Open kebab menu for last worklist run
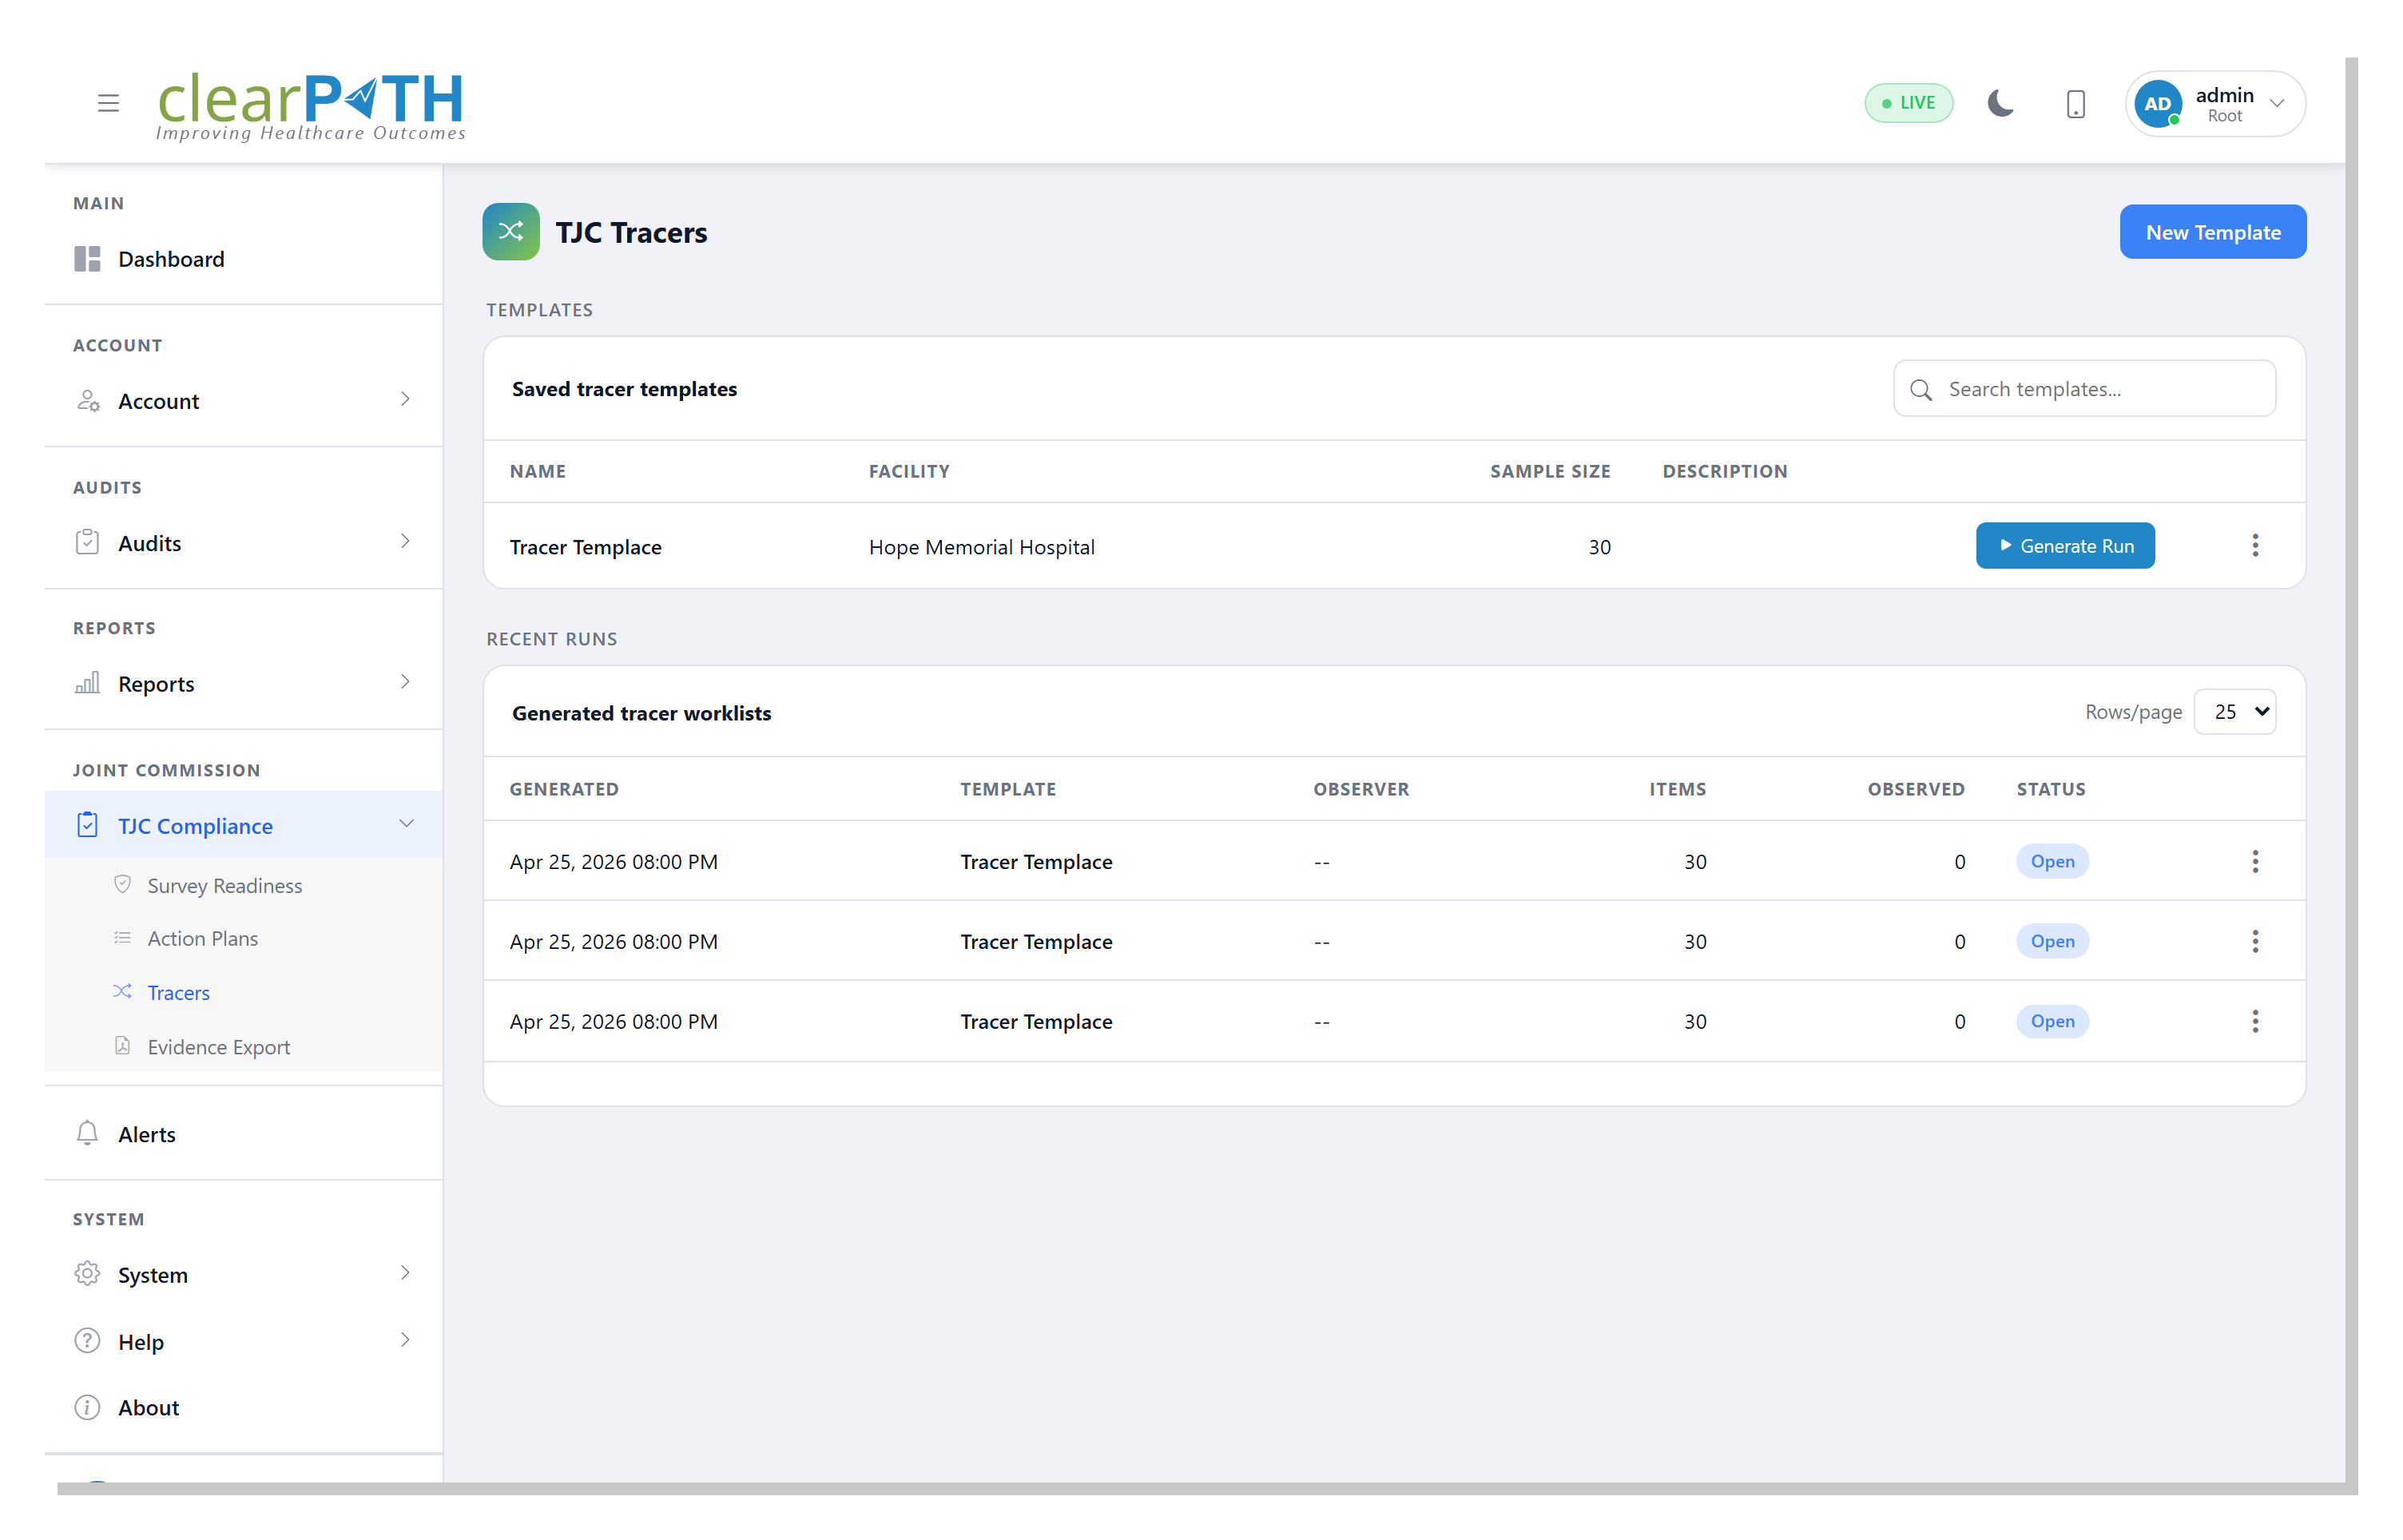2403x1540 pixels. pyautogui.click(x=2254, y=1022)
